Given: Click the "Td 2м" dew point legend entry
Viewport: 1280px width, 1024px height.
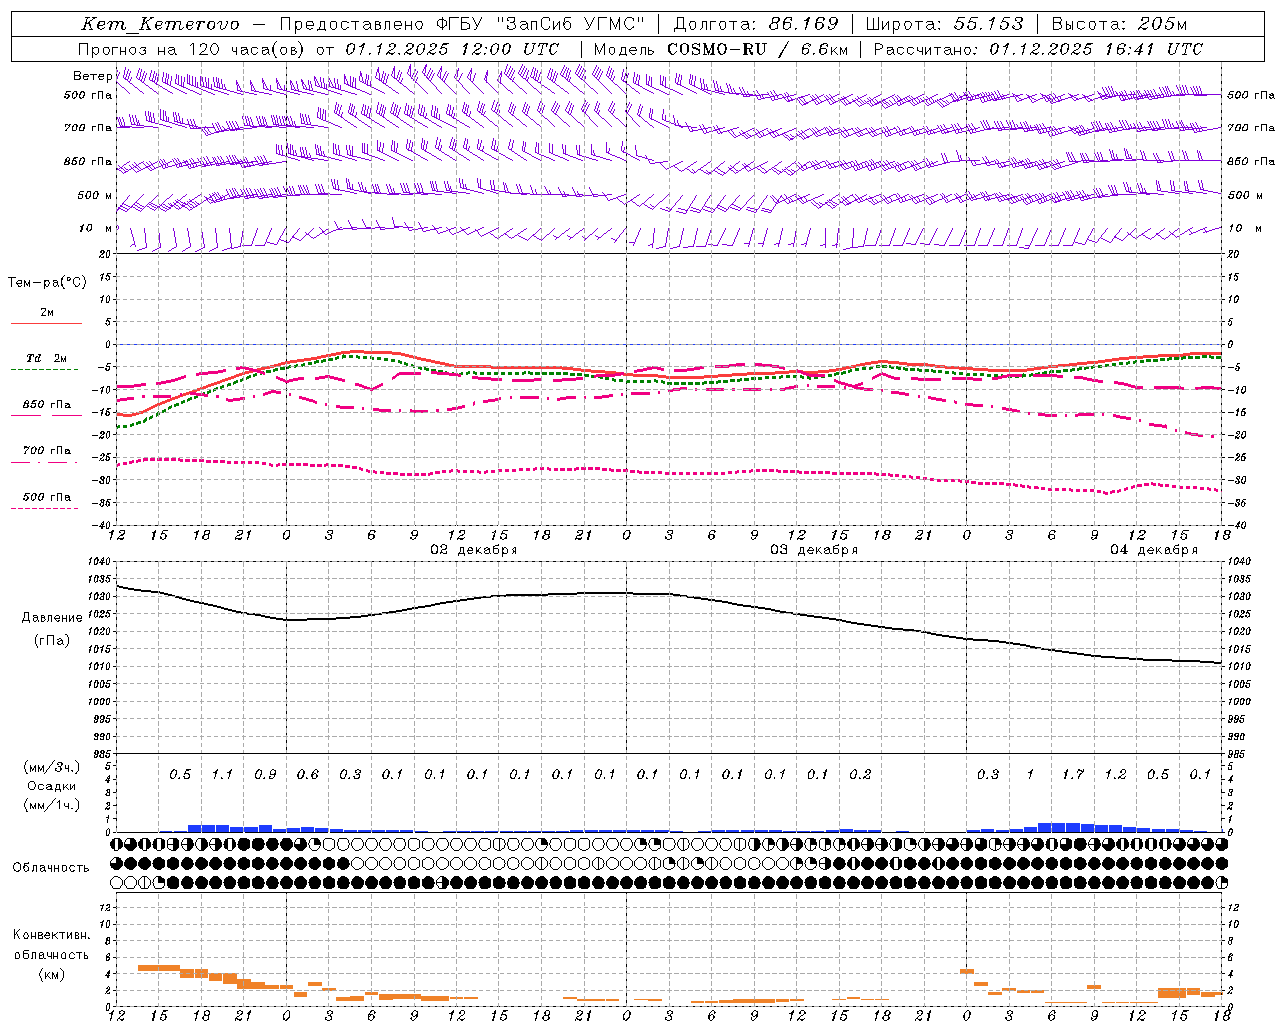Looking at the screenshot, I should pyautogui.click(x=46, y=358).
